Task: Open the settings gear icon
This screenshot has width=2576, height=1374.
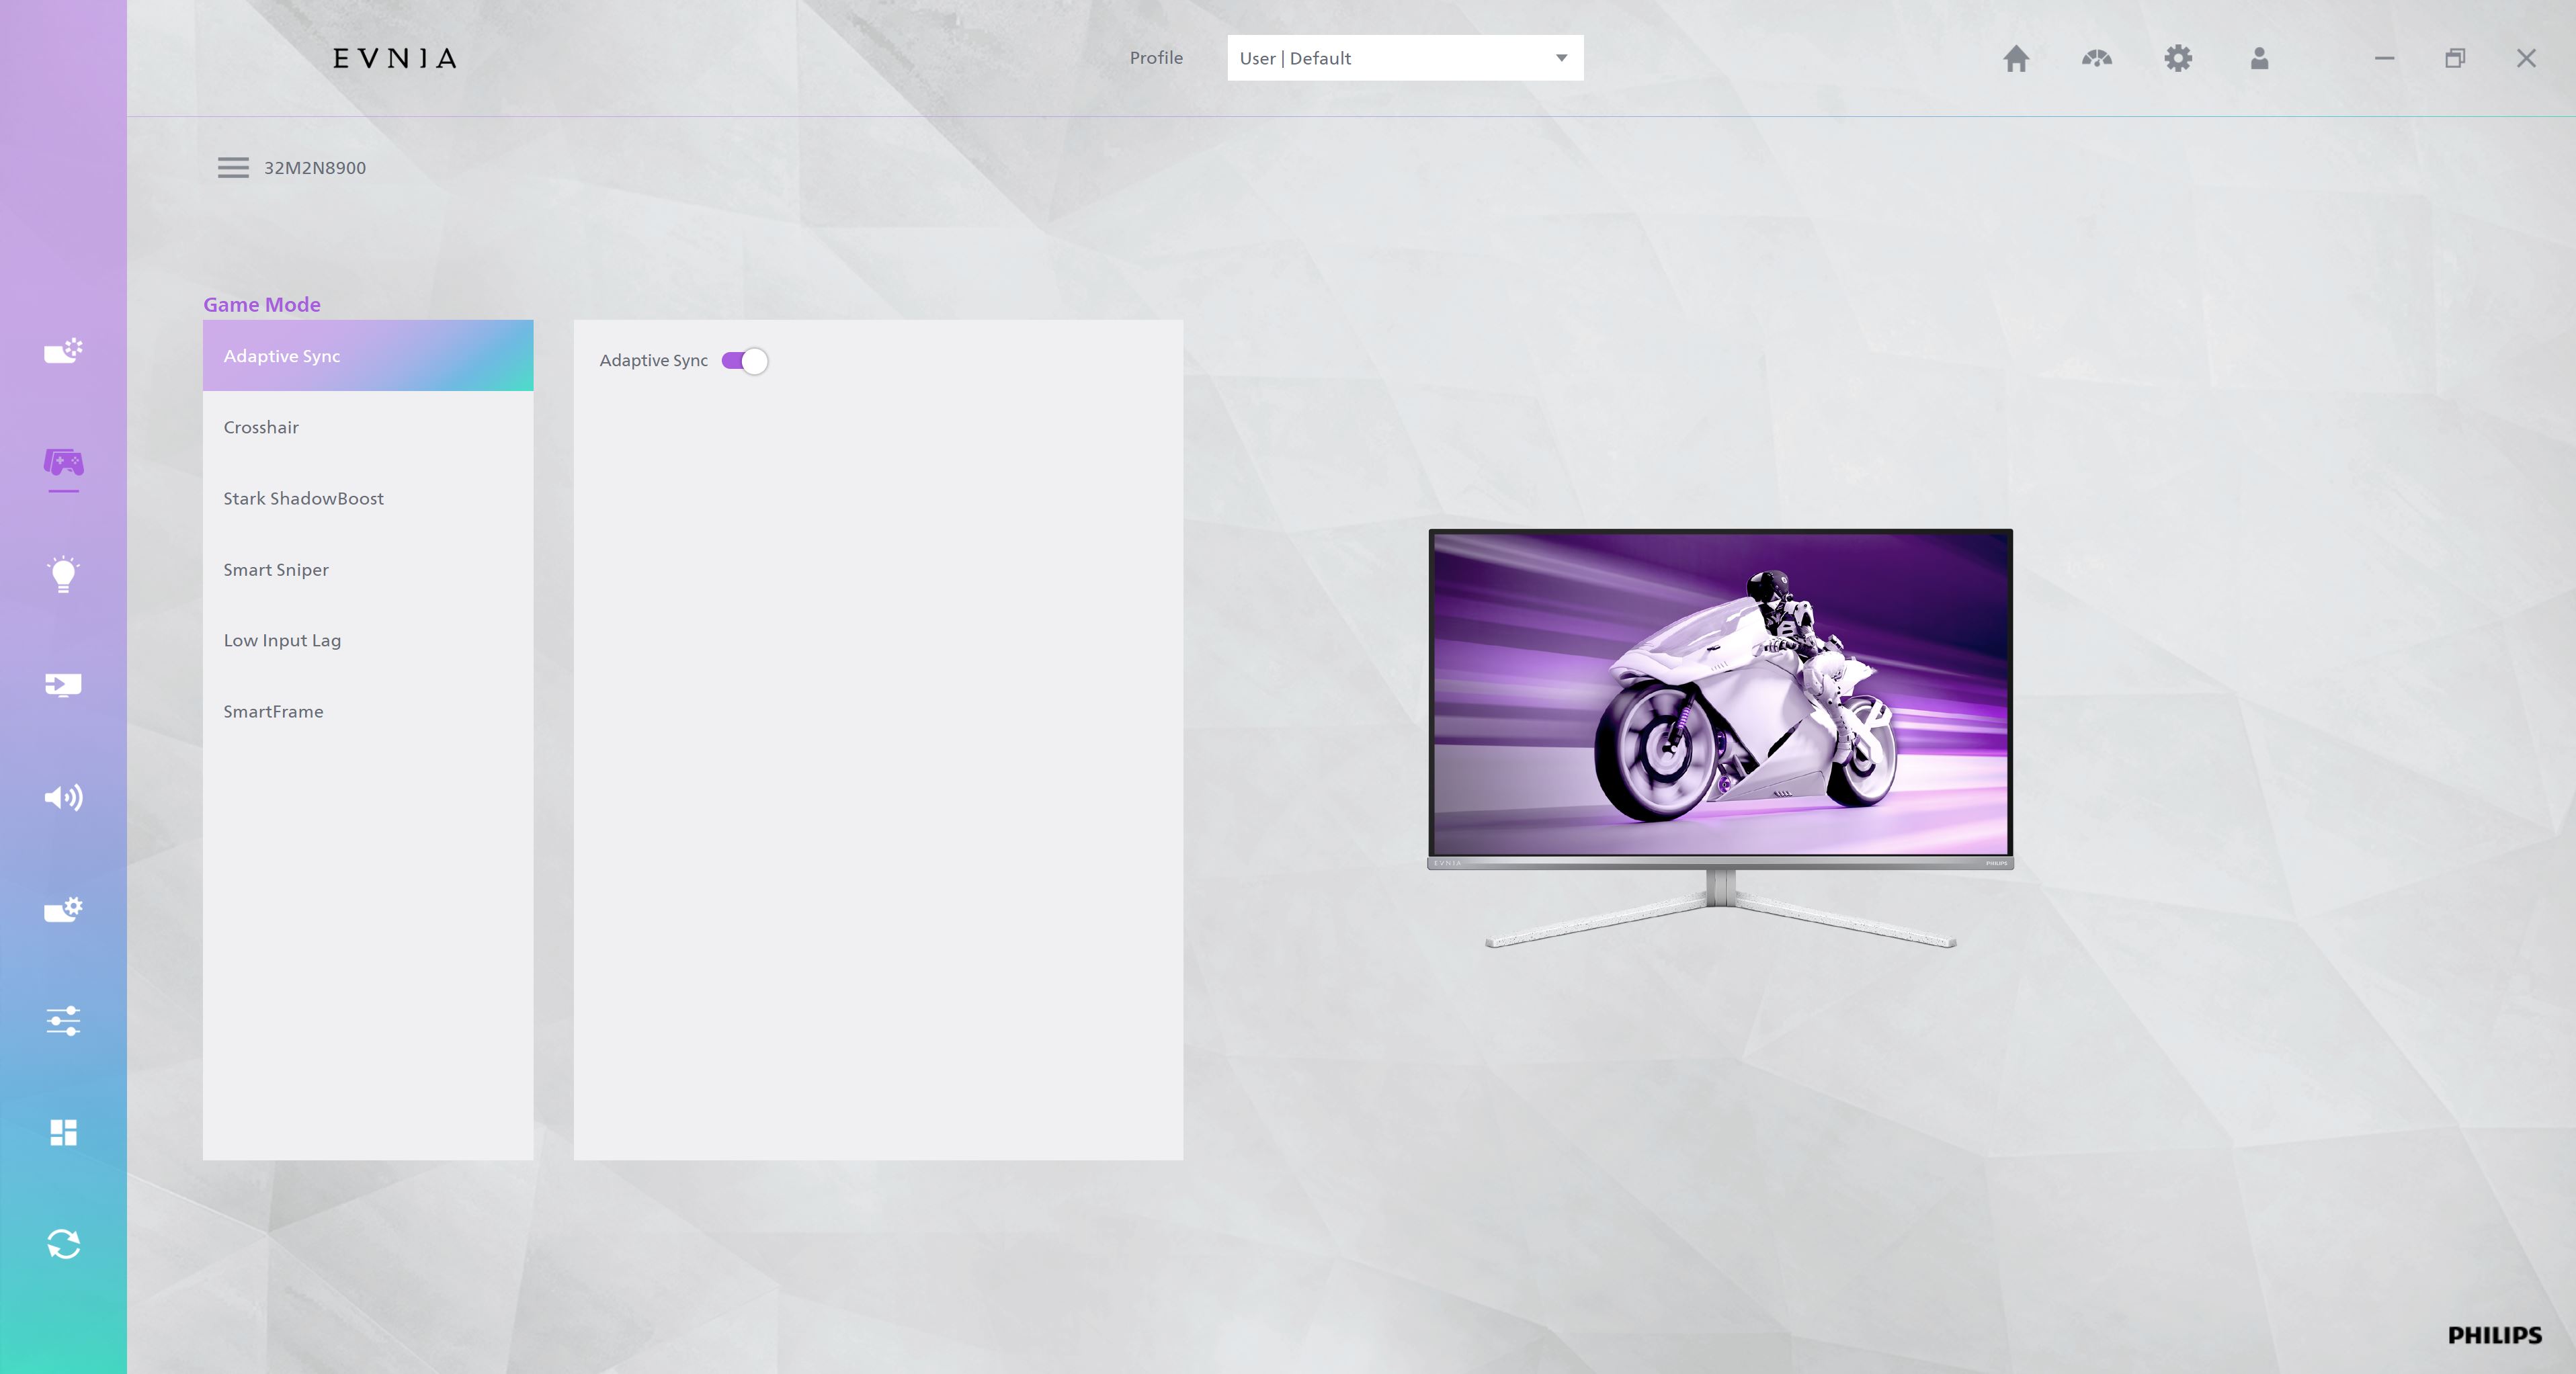Action: (2178, 59)
